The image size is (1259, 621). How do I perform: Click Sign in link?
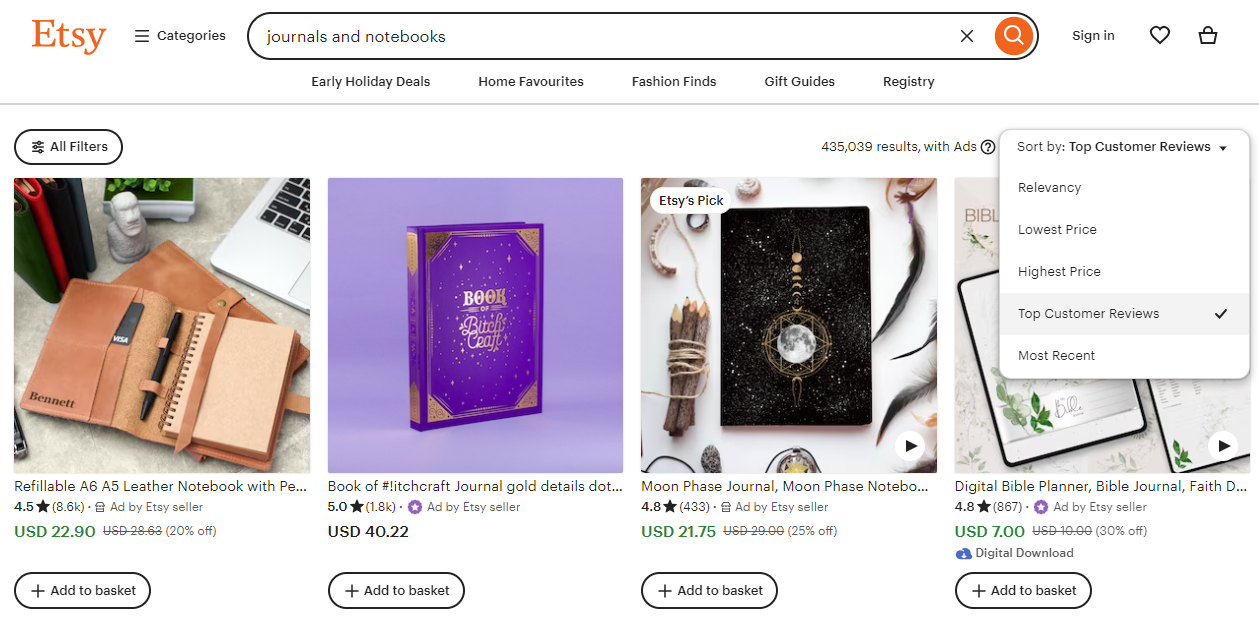1093,36
